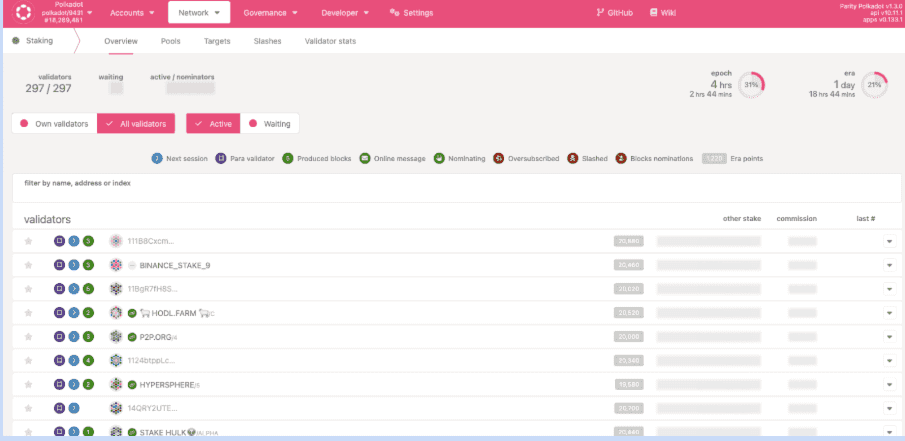Viewport: 905px width, 441px height.
Task: Expand the BINANCE_STAKE_9 row details arrow
Action: [x=888, y=265]
